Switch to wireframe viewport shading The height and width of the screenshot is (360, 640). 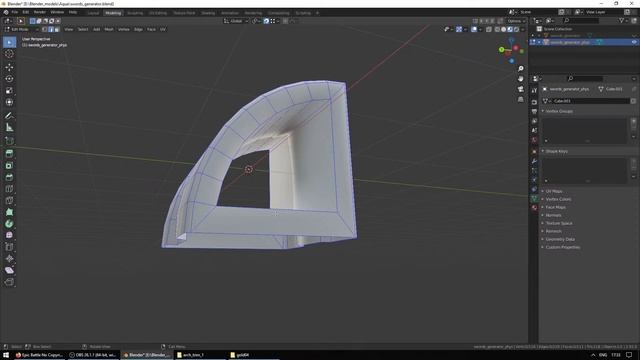pyautogui.click(x=497, y=29)
